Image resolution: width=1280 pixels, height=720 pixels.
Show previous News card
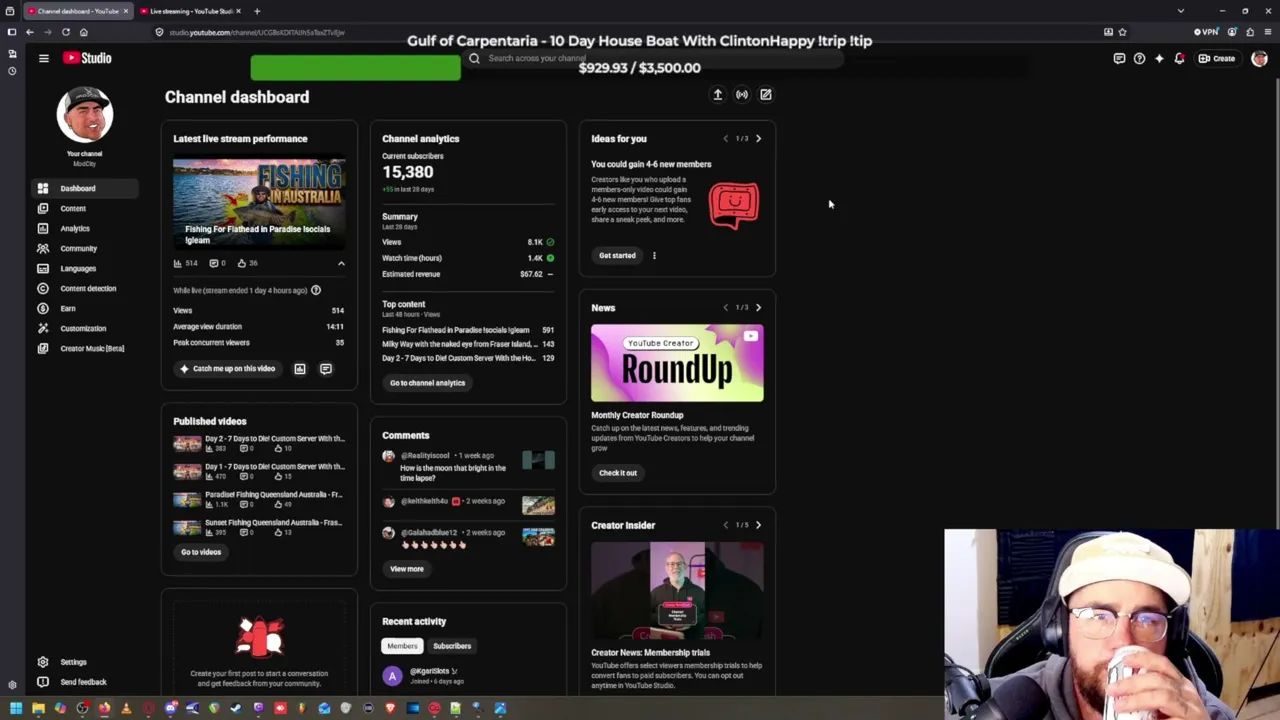[726, 308]
